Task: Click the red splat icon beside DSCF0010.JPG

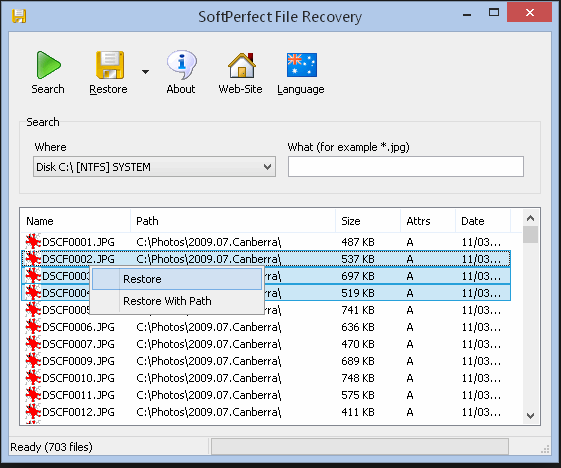Action: (x=33, y=378)
